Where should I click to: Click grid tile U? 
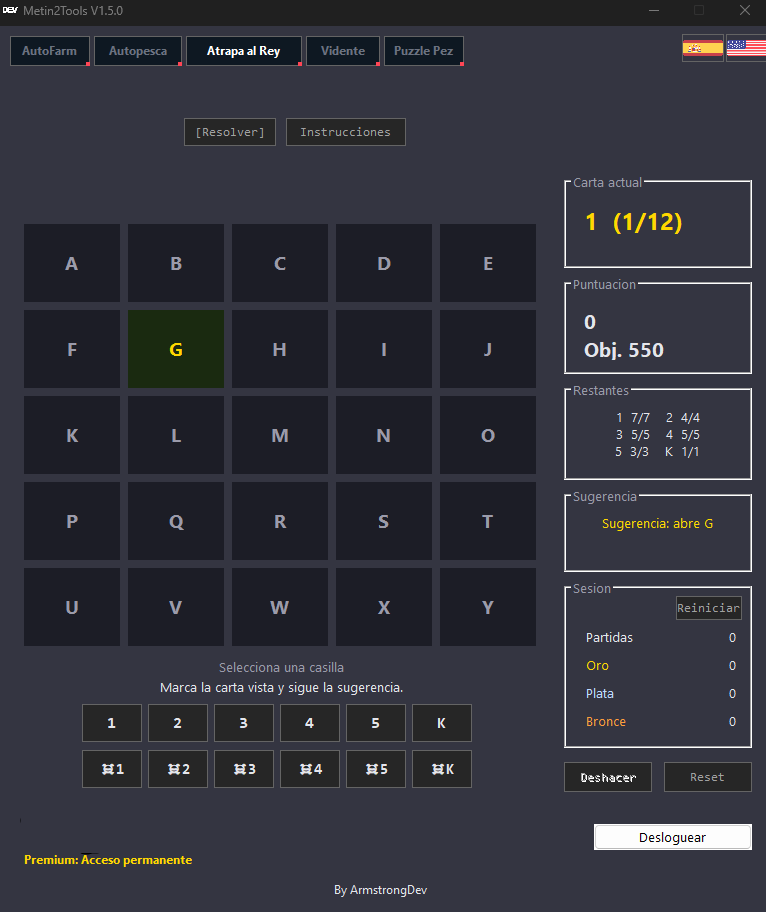click(72, 607)
